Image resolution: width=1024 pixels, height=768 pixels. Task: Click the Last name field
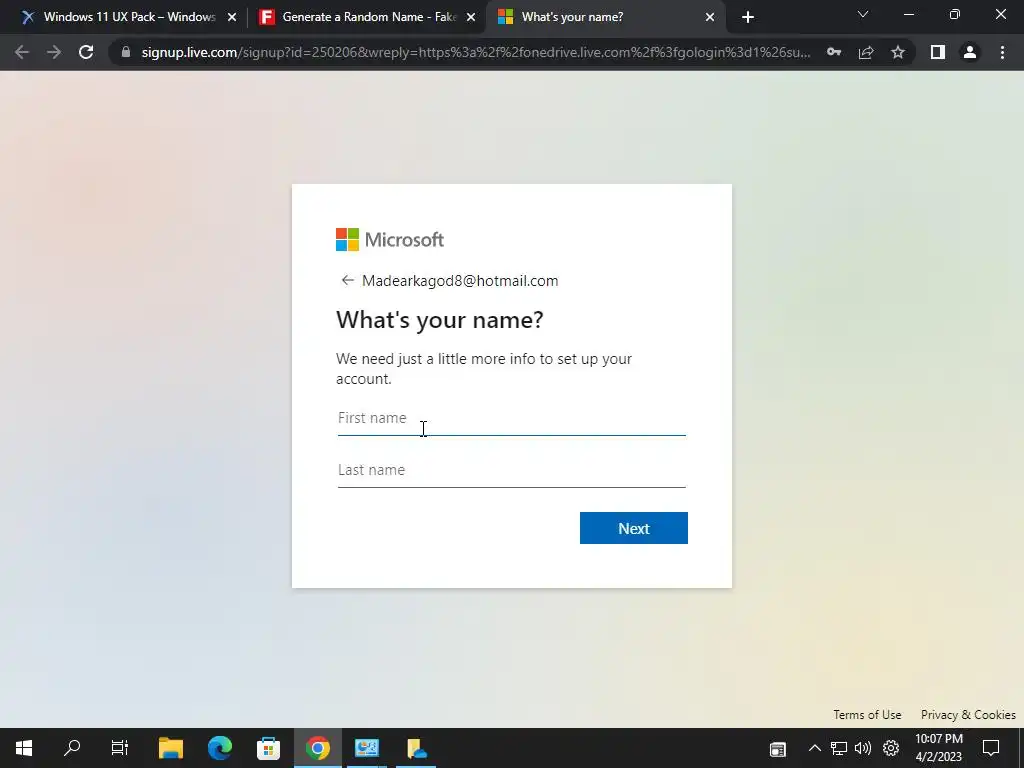tap(511, 470)
